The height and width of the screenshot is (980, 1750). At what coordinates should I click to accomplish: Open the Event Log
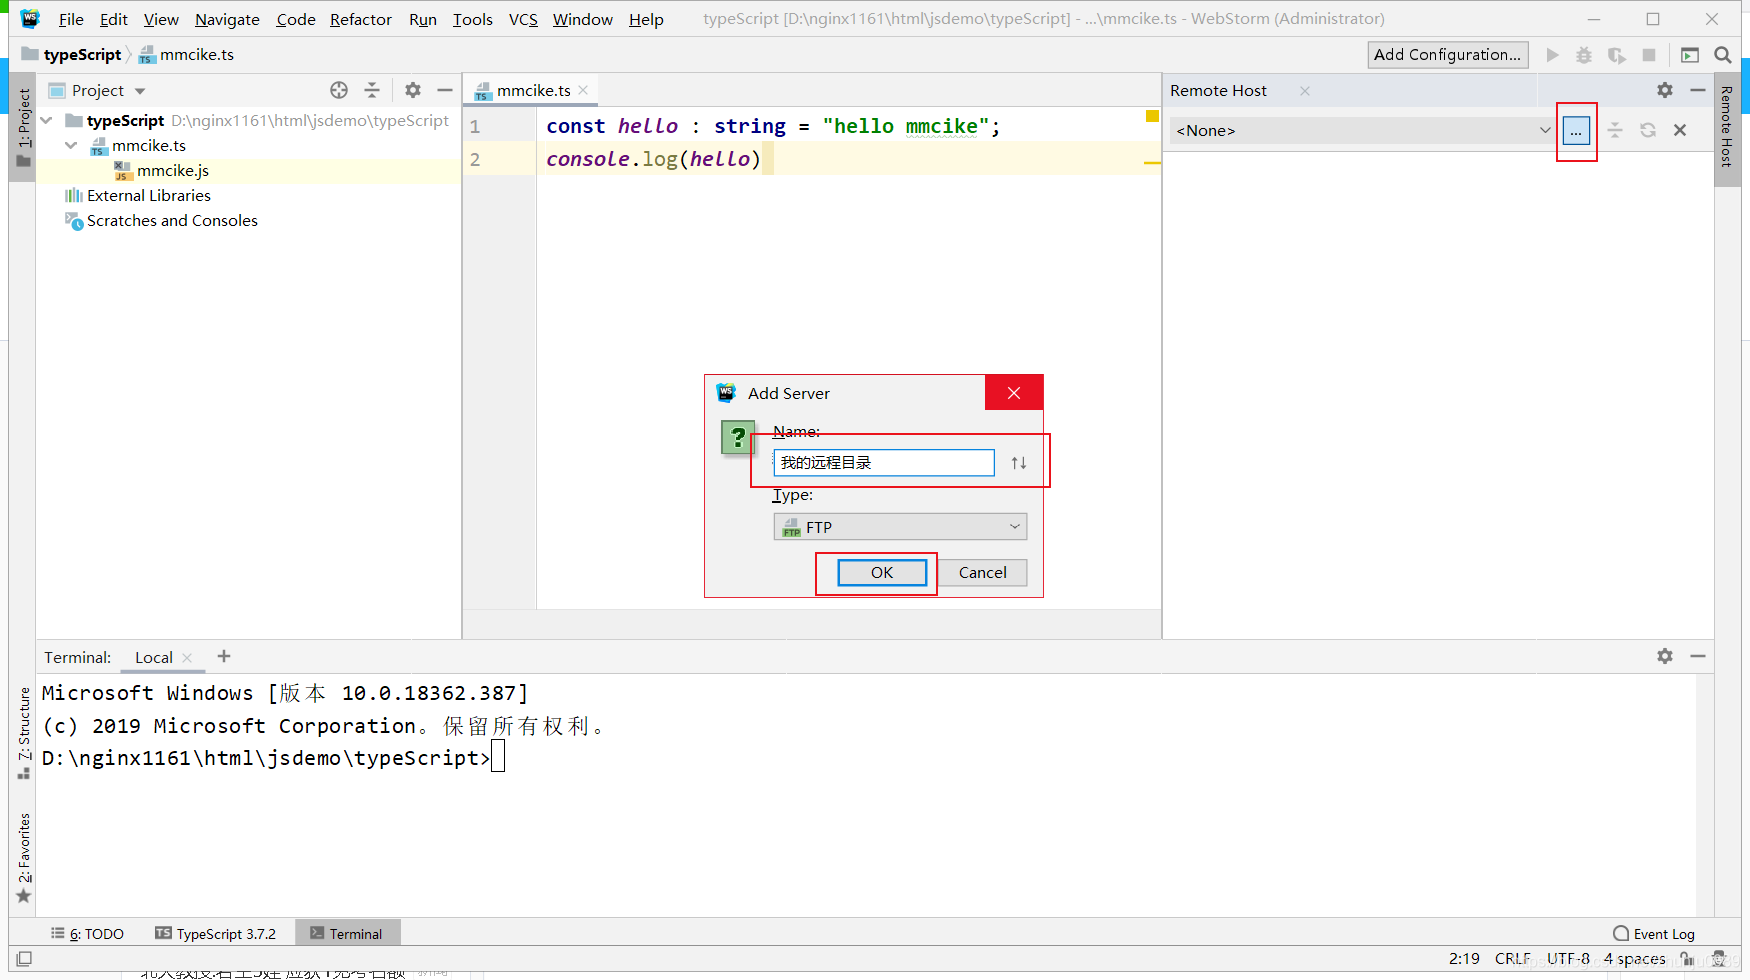[1654, 934]
